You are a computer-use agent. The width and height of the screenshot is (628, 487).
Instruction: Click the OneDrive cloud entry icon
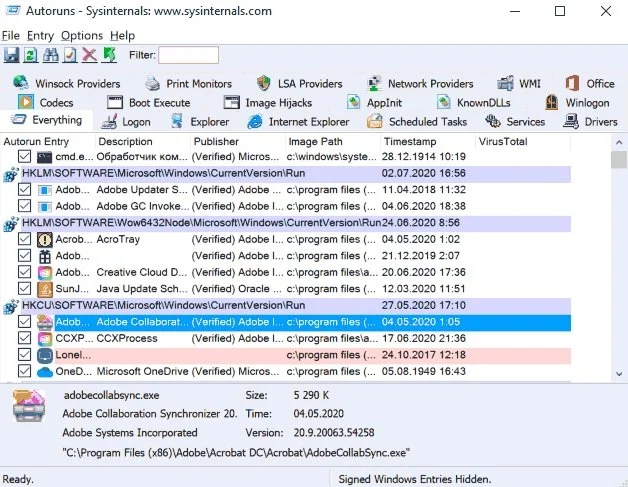(44, 372)
